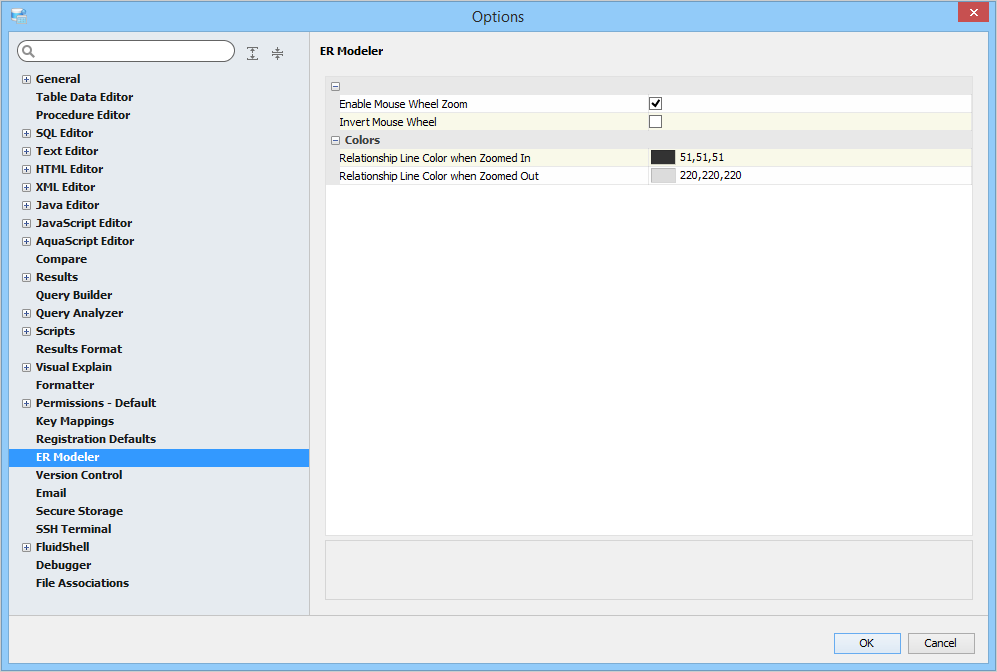The width and height of the screenshot is (997, 672).
Task: Expand the JavaScript Editor node
Action: pos(26,224)
